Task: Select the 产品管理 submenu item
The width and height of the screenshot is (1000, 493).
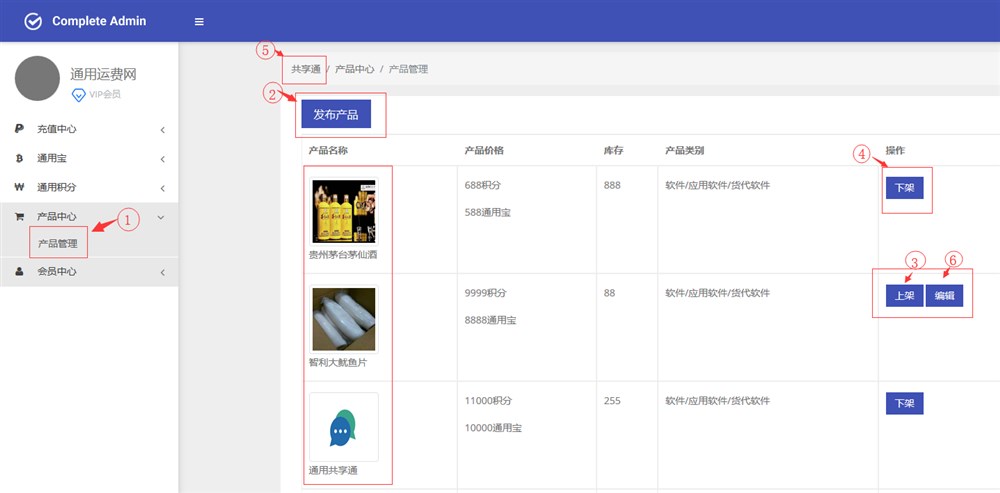Action: pyautogui.click(x=57, y=243)
